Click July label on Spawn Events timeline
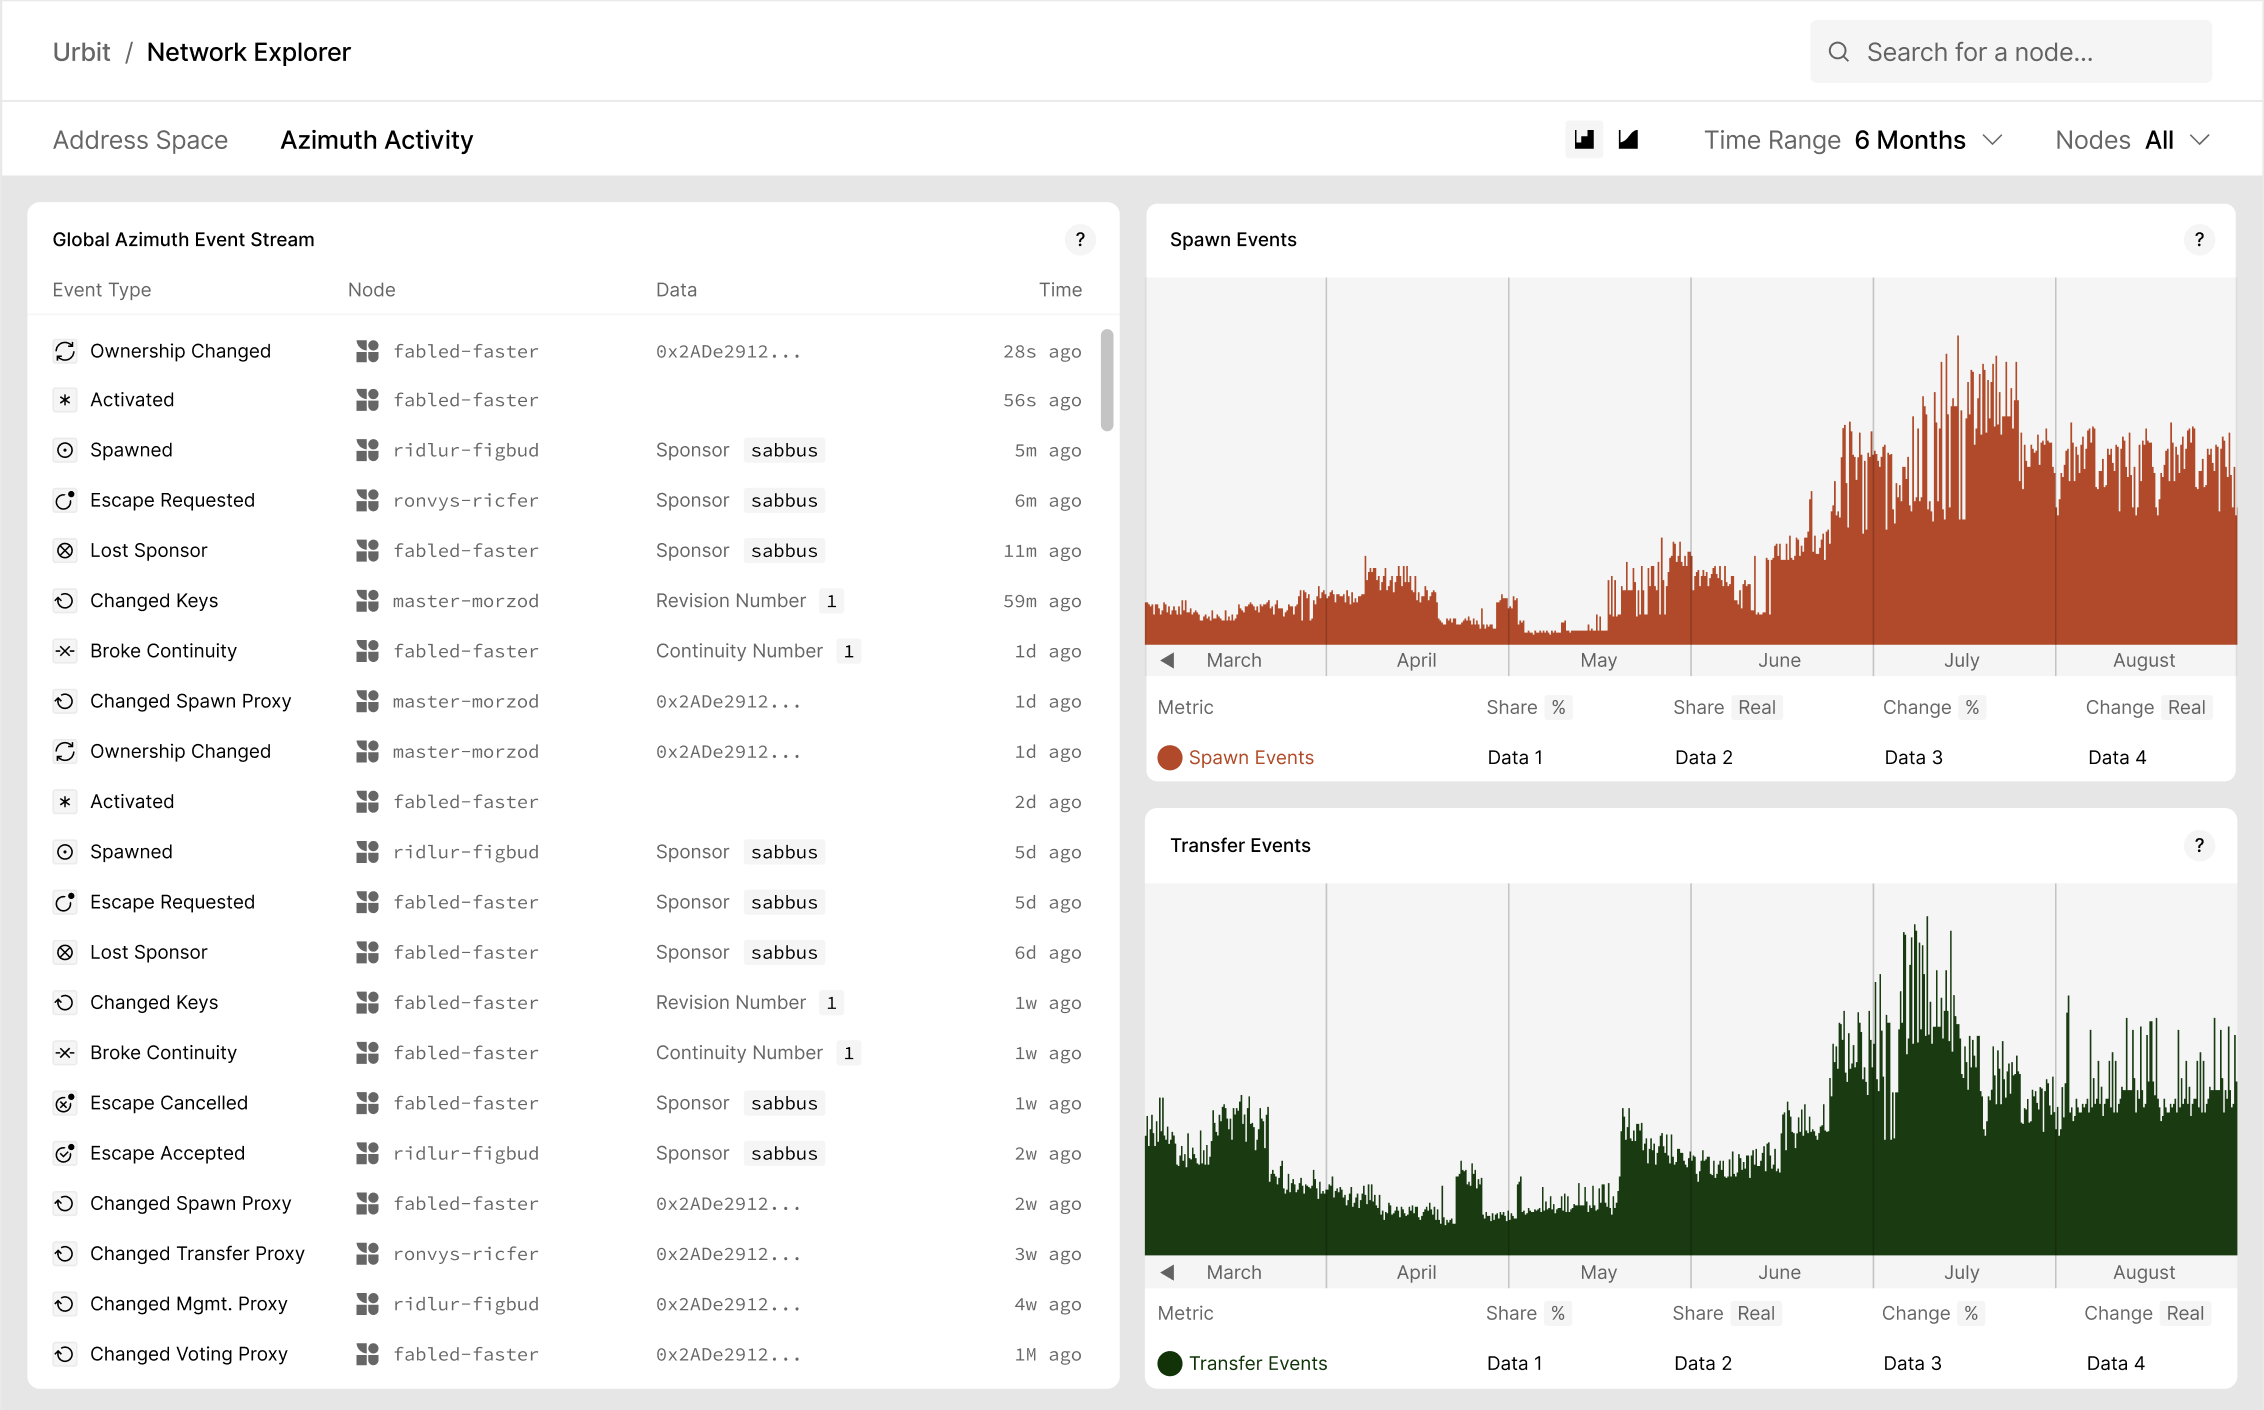 [1961, 660]
